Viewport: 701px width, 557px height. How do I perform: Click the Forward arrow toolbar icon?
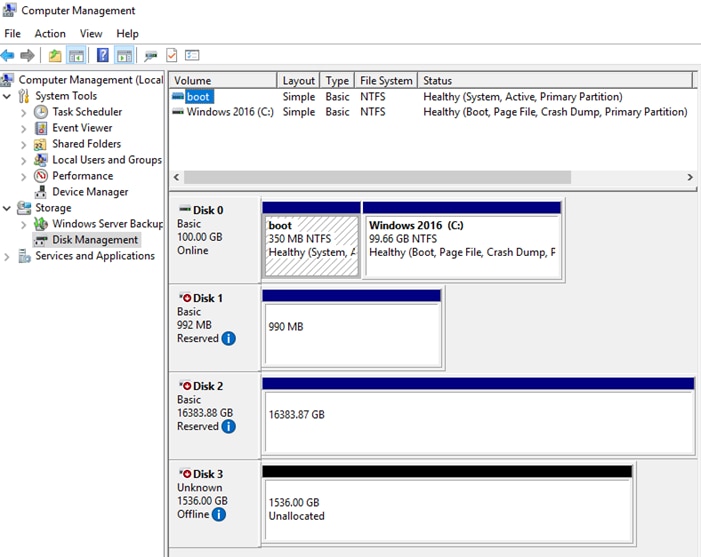[x=27, y=55]
